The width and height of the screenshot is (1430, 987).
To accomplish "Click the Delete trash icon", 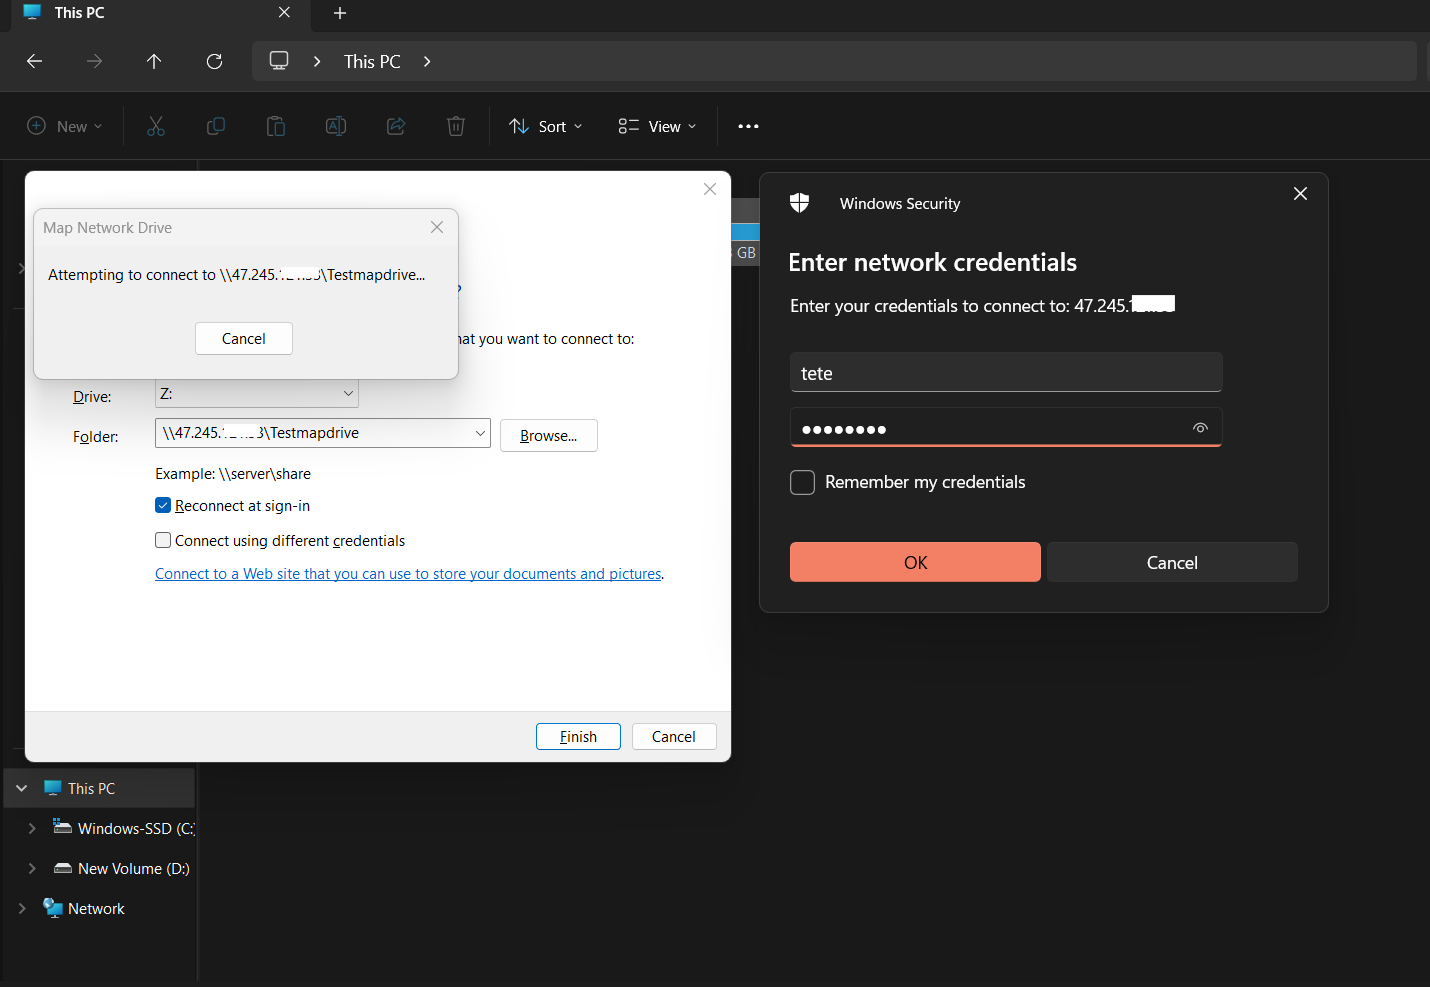I will click(456, 126).
